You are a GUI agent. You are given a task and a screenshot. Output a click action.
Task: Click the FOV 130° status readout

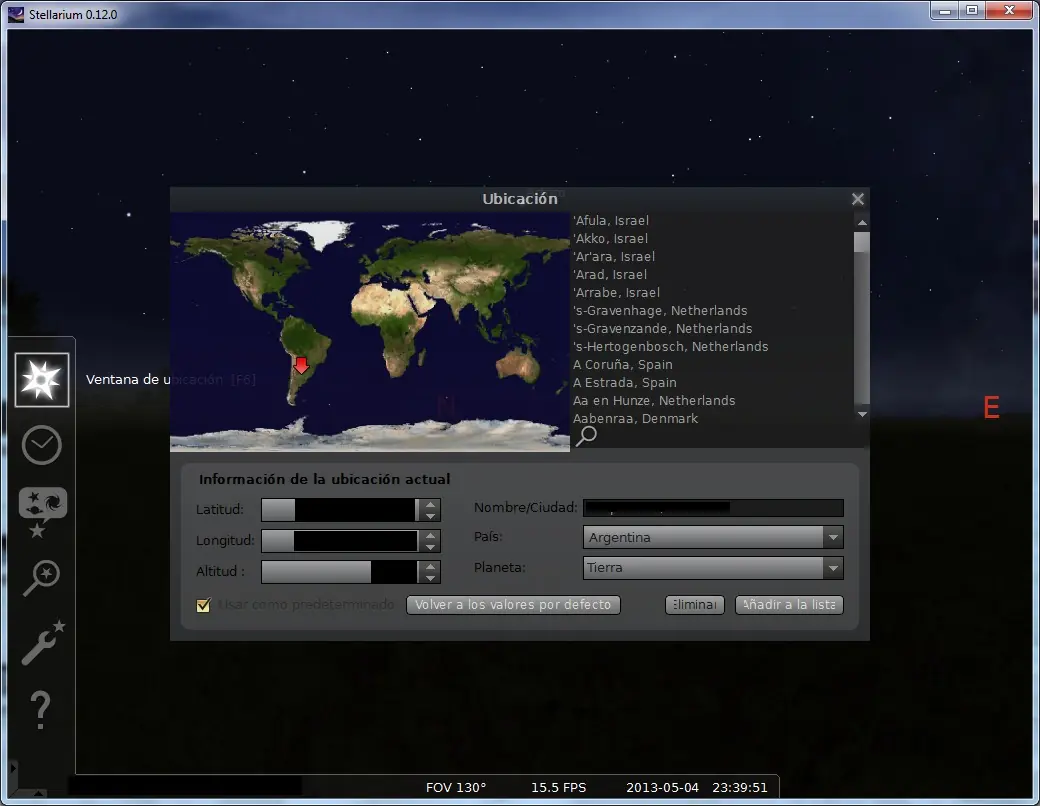tap(456, 787)
